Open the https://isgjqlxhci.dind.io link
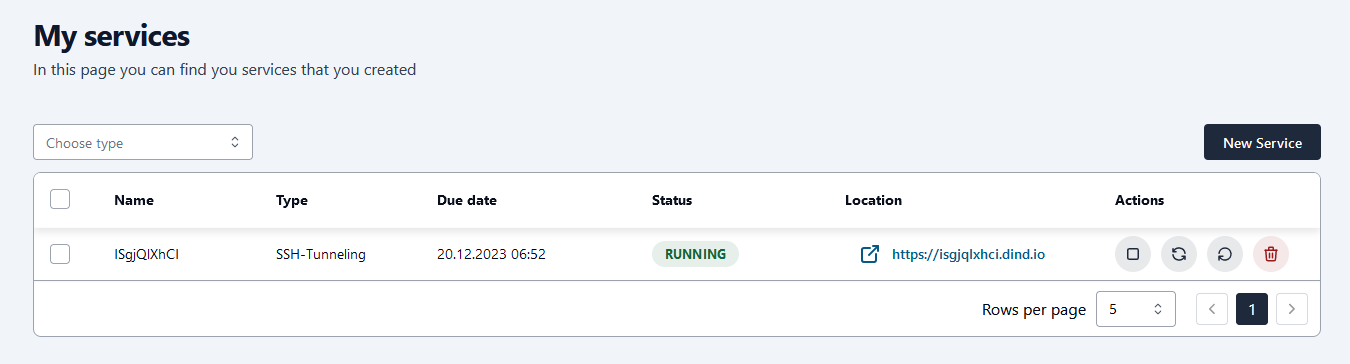The width and height of the screenshot is (1350, 364). [968, 254]
